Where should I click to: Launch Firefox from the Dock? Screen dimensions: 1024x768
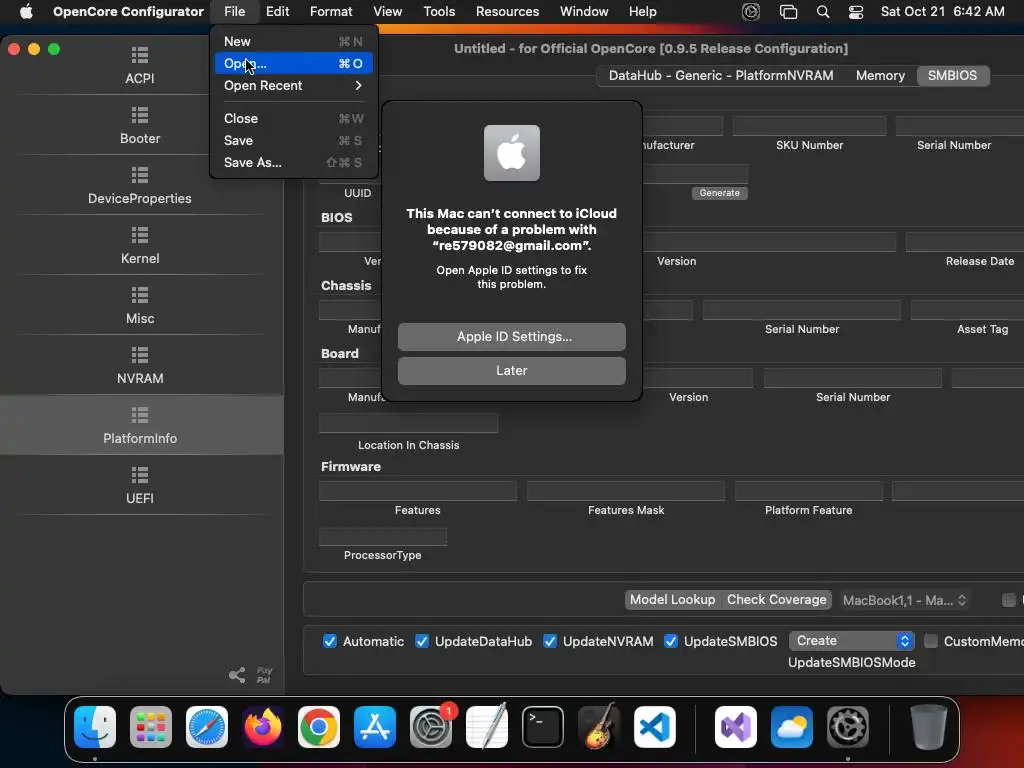(263, 727)
